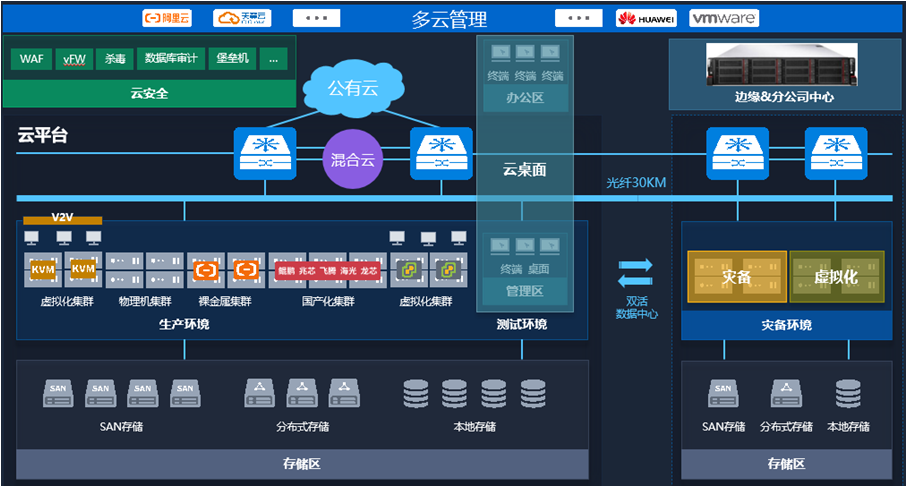
Task: Open the 数据库审计 module
Action: click(x=171, y=59)
